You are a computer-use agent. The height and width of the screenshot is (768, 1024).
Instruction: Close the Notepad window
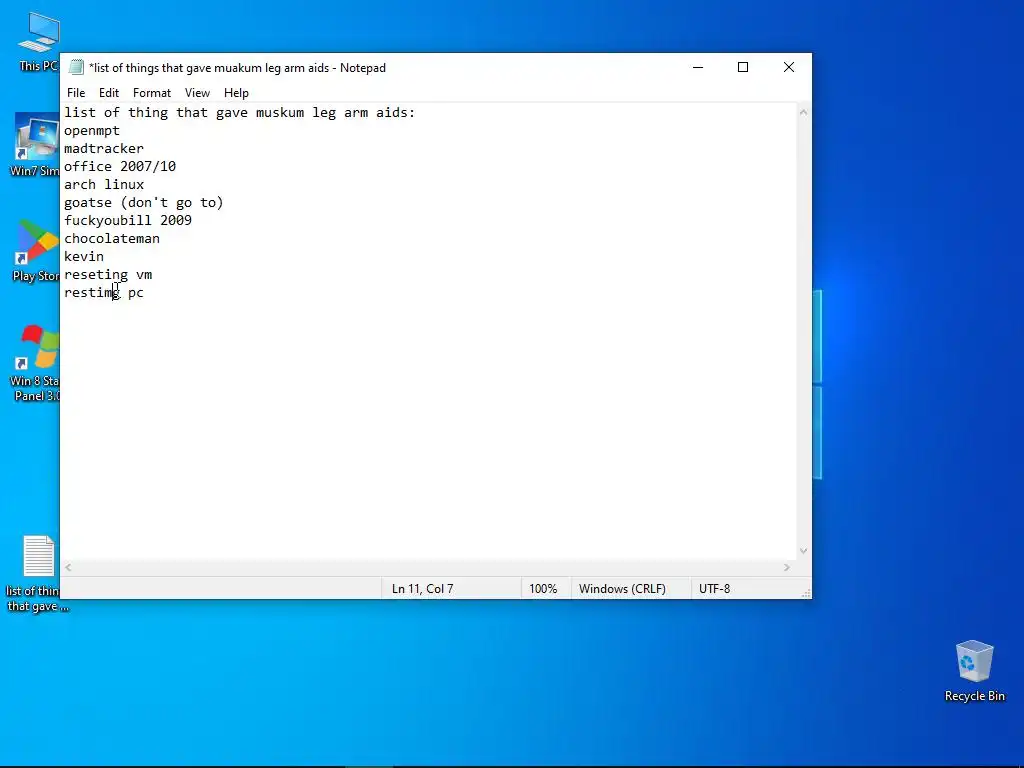tap(788, 67)
